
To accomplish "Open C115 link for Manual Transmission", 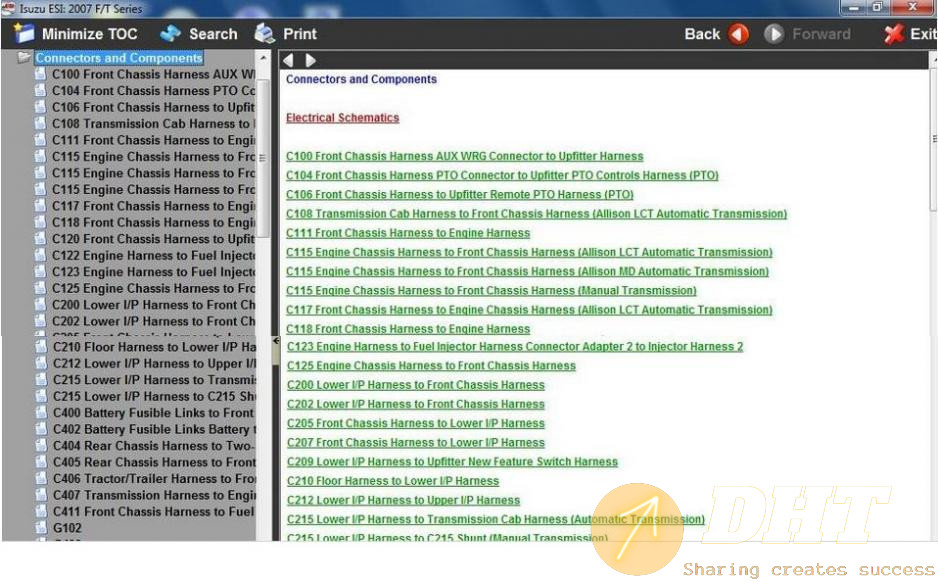I will 491,290.
